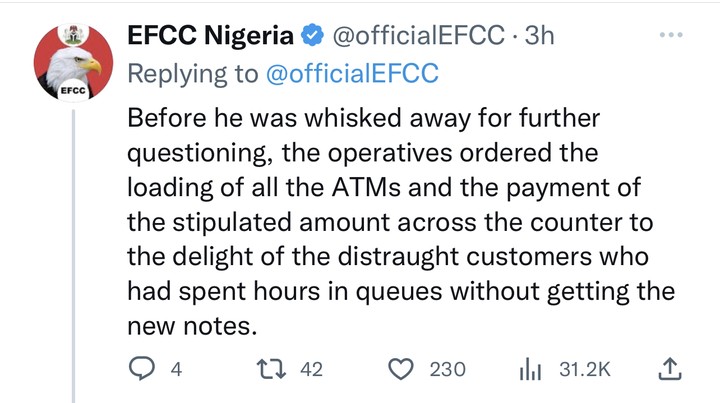Screen dimensions: 720x403
Task: Open the tweet by clicking its body text
Action: (x=400, y=217)
